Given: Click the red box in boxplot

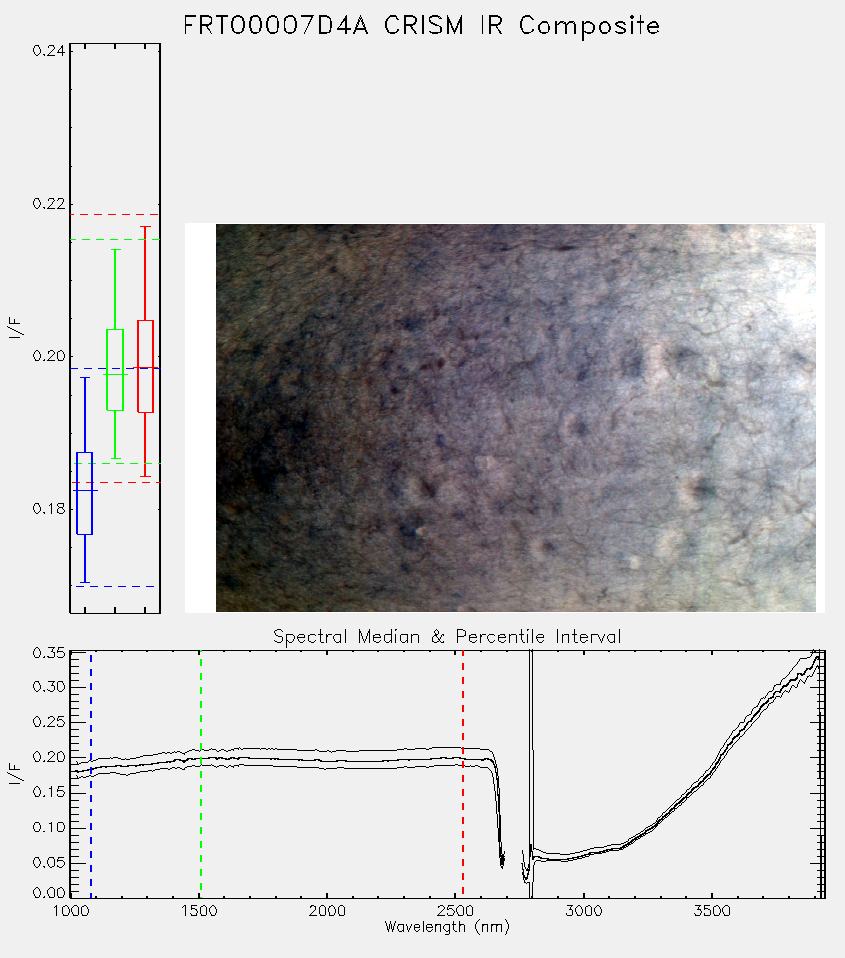Looking at the screenshot, I should coord(145,366).
